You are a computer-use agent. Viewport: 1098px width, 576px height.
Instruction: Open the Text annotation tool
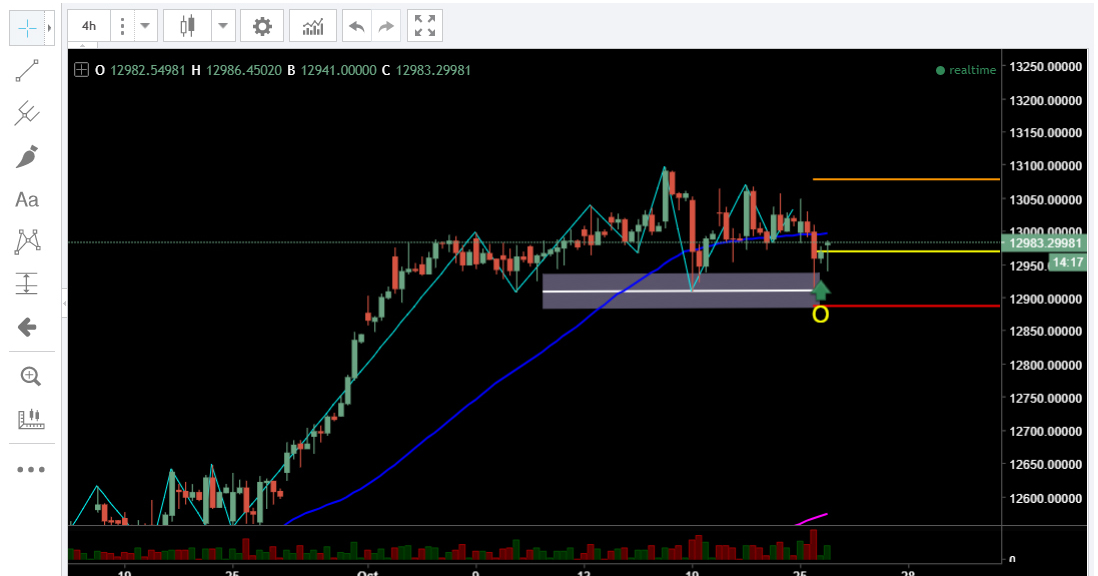pyautogui.click(x=28, y=199)
